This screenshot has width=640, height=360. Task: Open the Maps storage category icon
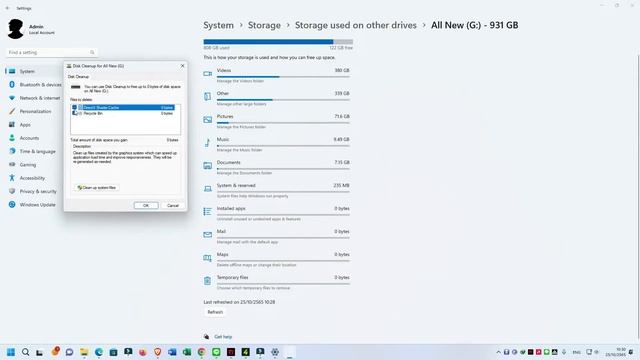(207, 258)
